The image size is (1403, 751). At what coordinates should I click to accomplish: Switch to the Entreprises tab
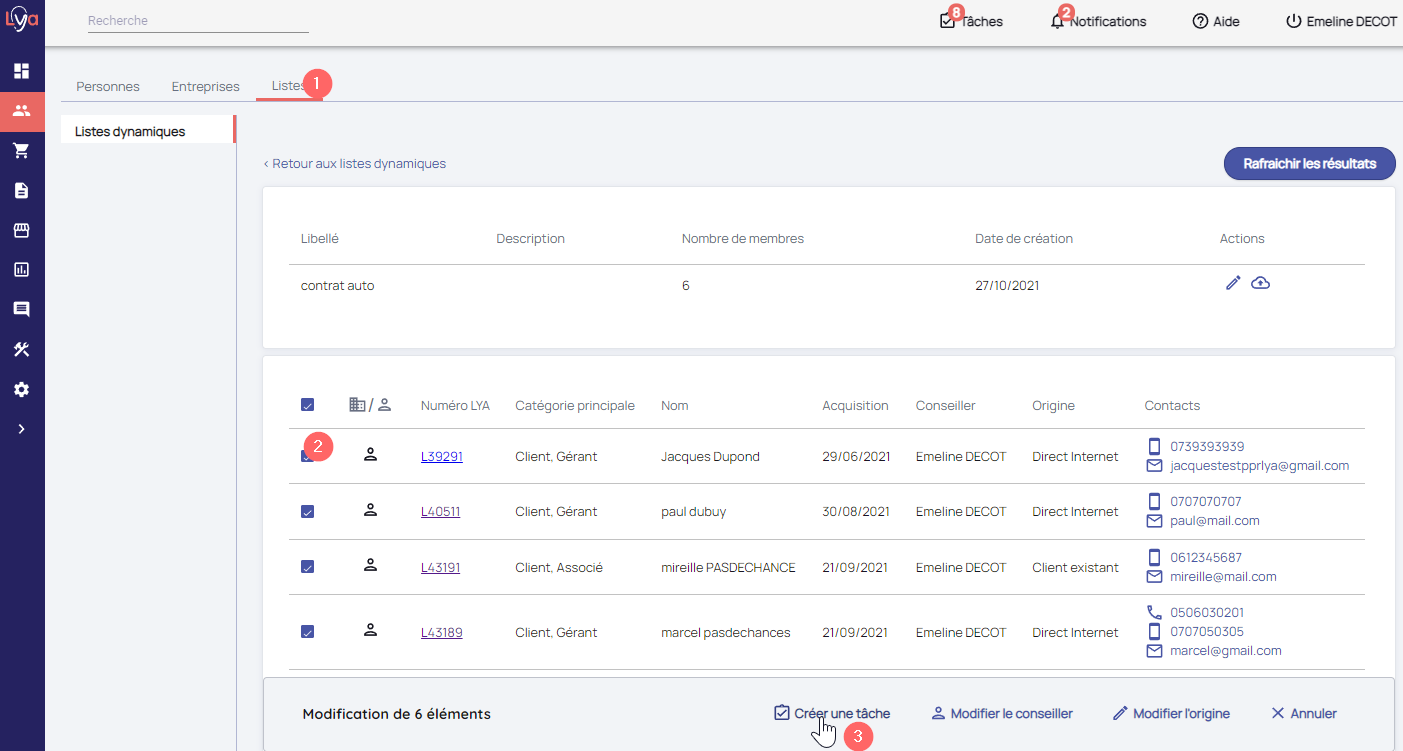pos(205,86)
